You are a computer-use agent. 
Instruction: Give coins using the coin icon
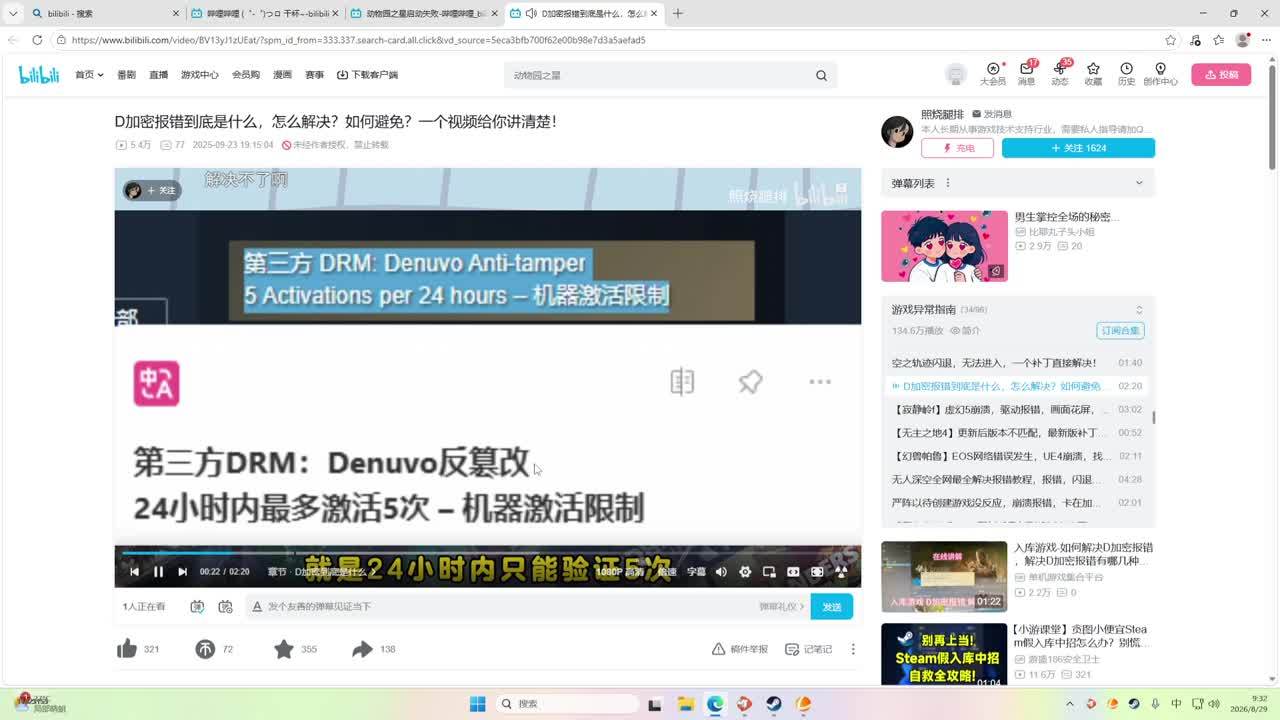coord(205,649)
